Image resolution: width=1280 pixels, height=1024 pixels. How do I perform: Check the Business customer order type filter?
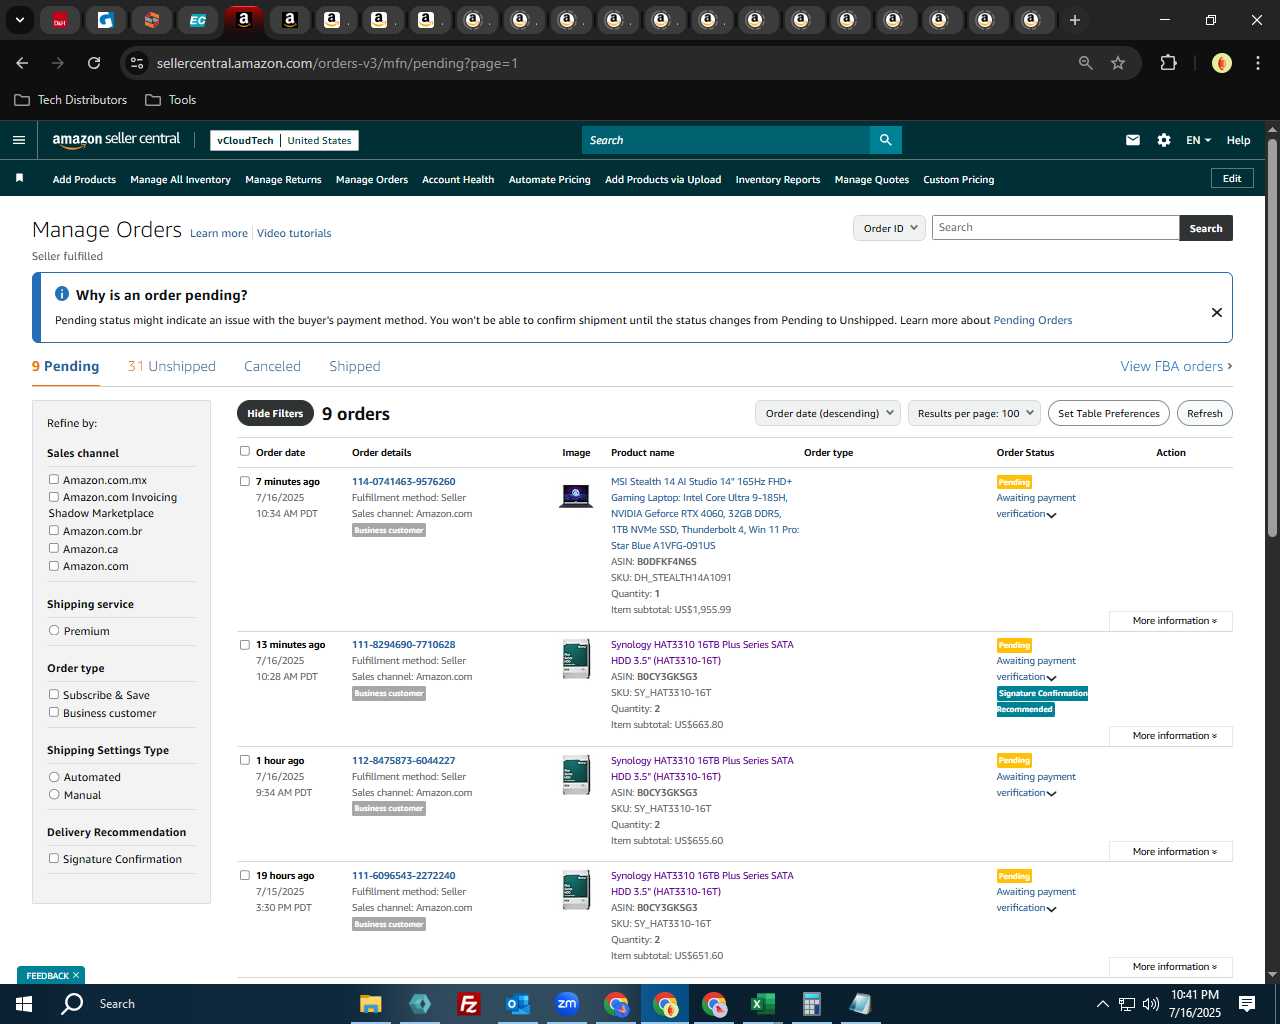point(54,712)
